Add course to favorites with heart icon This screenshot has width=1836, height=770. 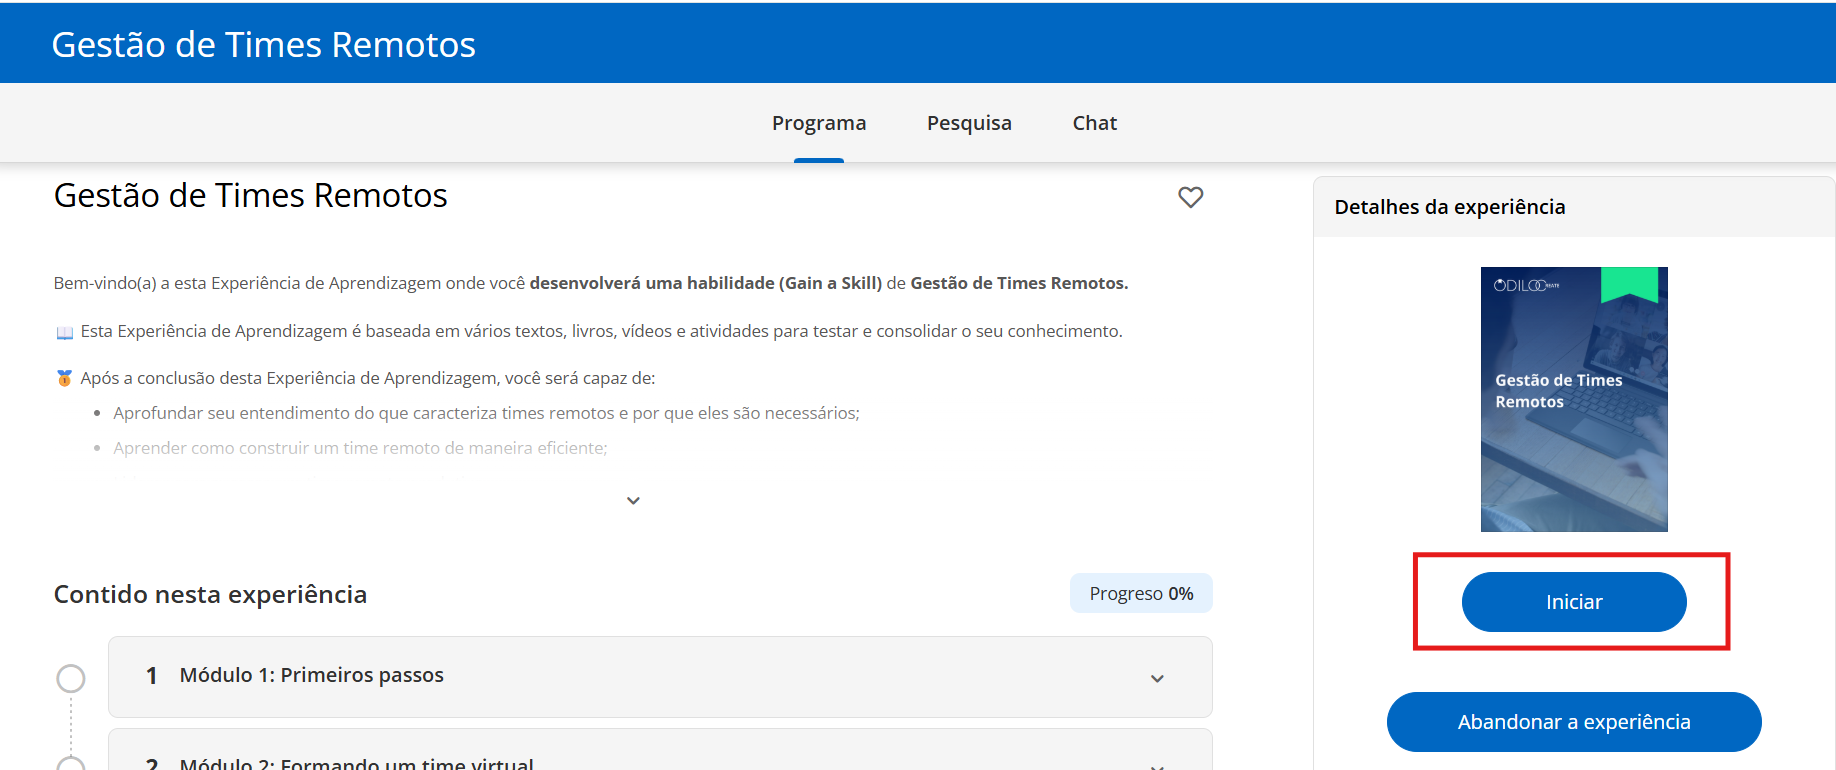tap(1190, 197)
